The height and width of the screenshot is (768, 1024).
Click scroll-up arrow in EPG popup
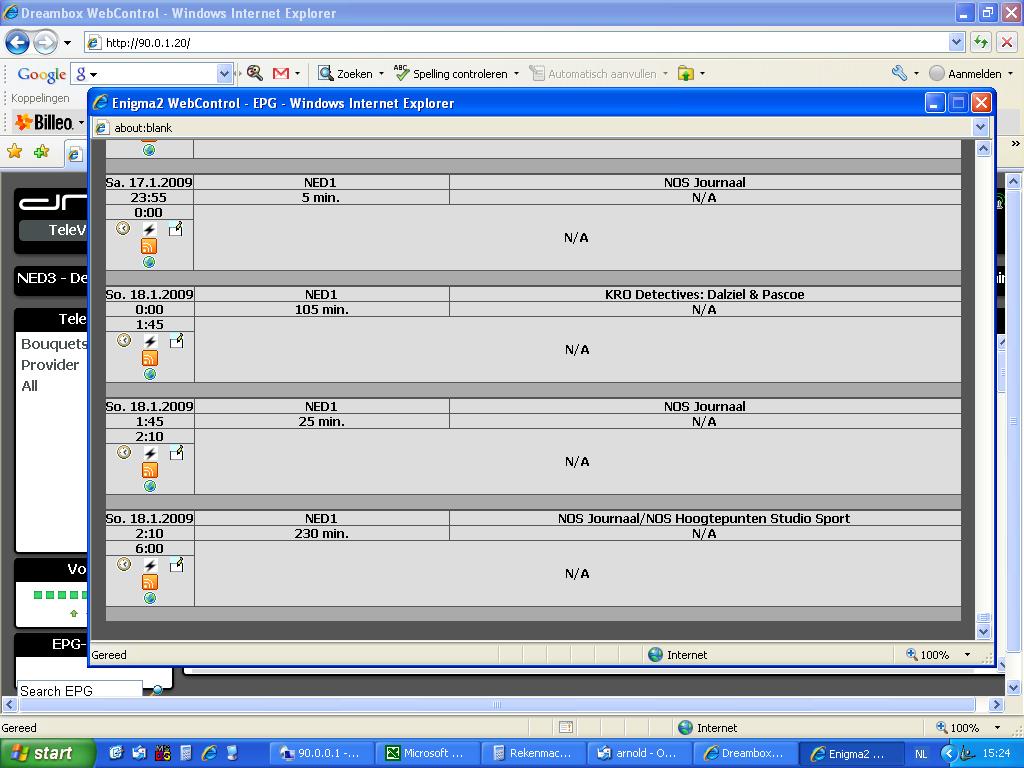point(984,149)
